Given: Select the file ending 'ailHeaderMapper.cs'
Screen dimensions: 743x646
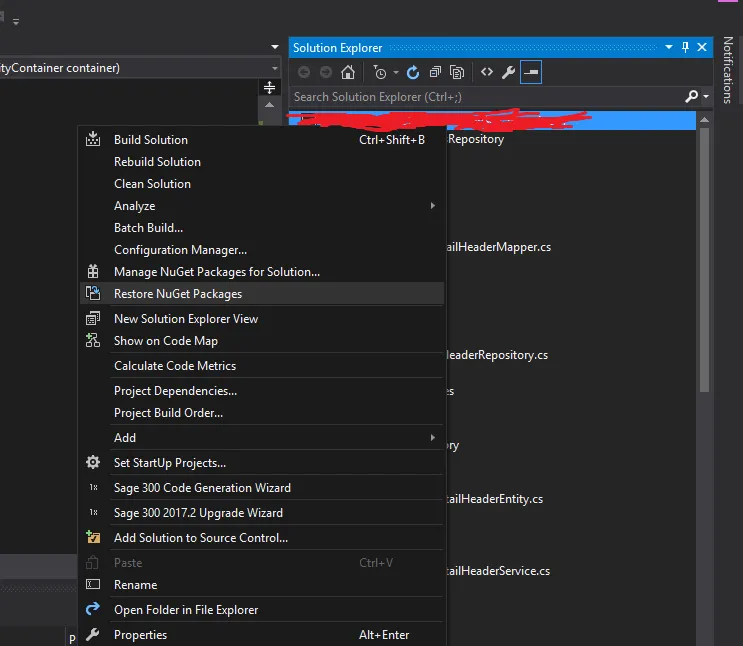Looking at the screenshot, I should tap(499, 247).
